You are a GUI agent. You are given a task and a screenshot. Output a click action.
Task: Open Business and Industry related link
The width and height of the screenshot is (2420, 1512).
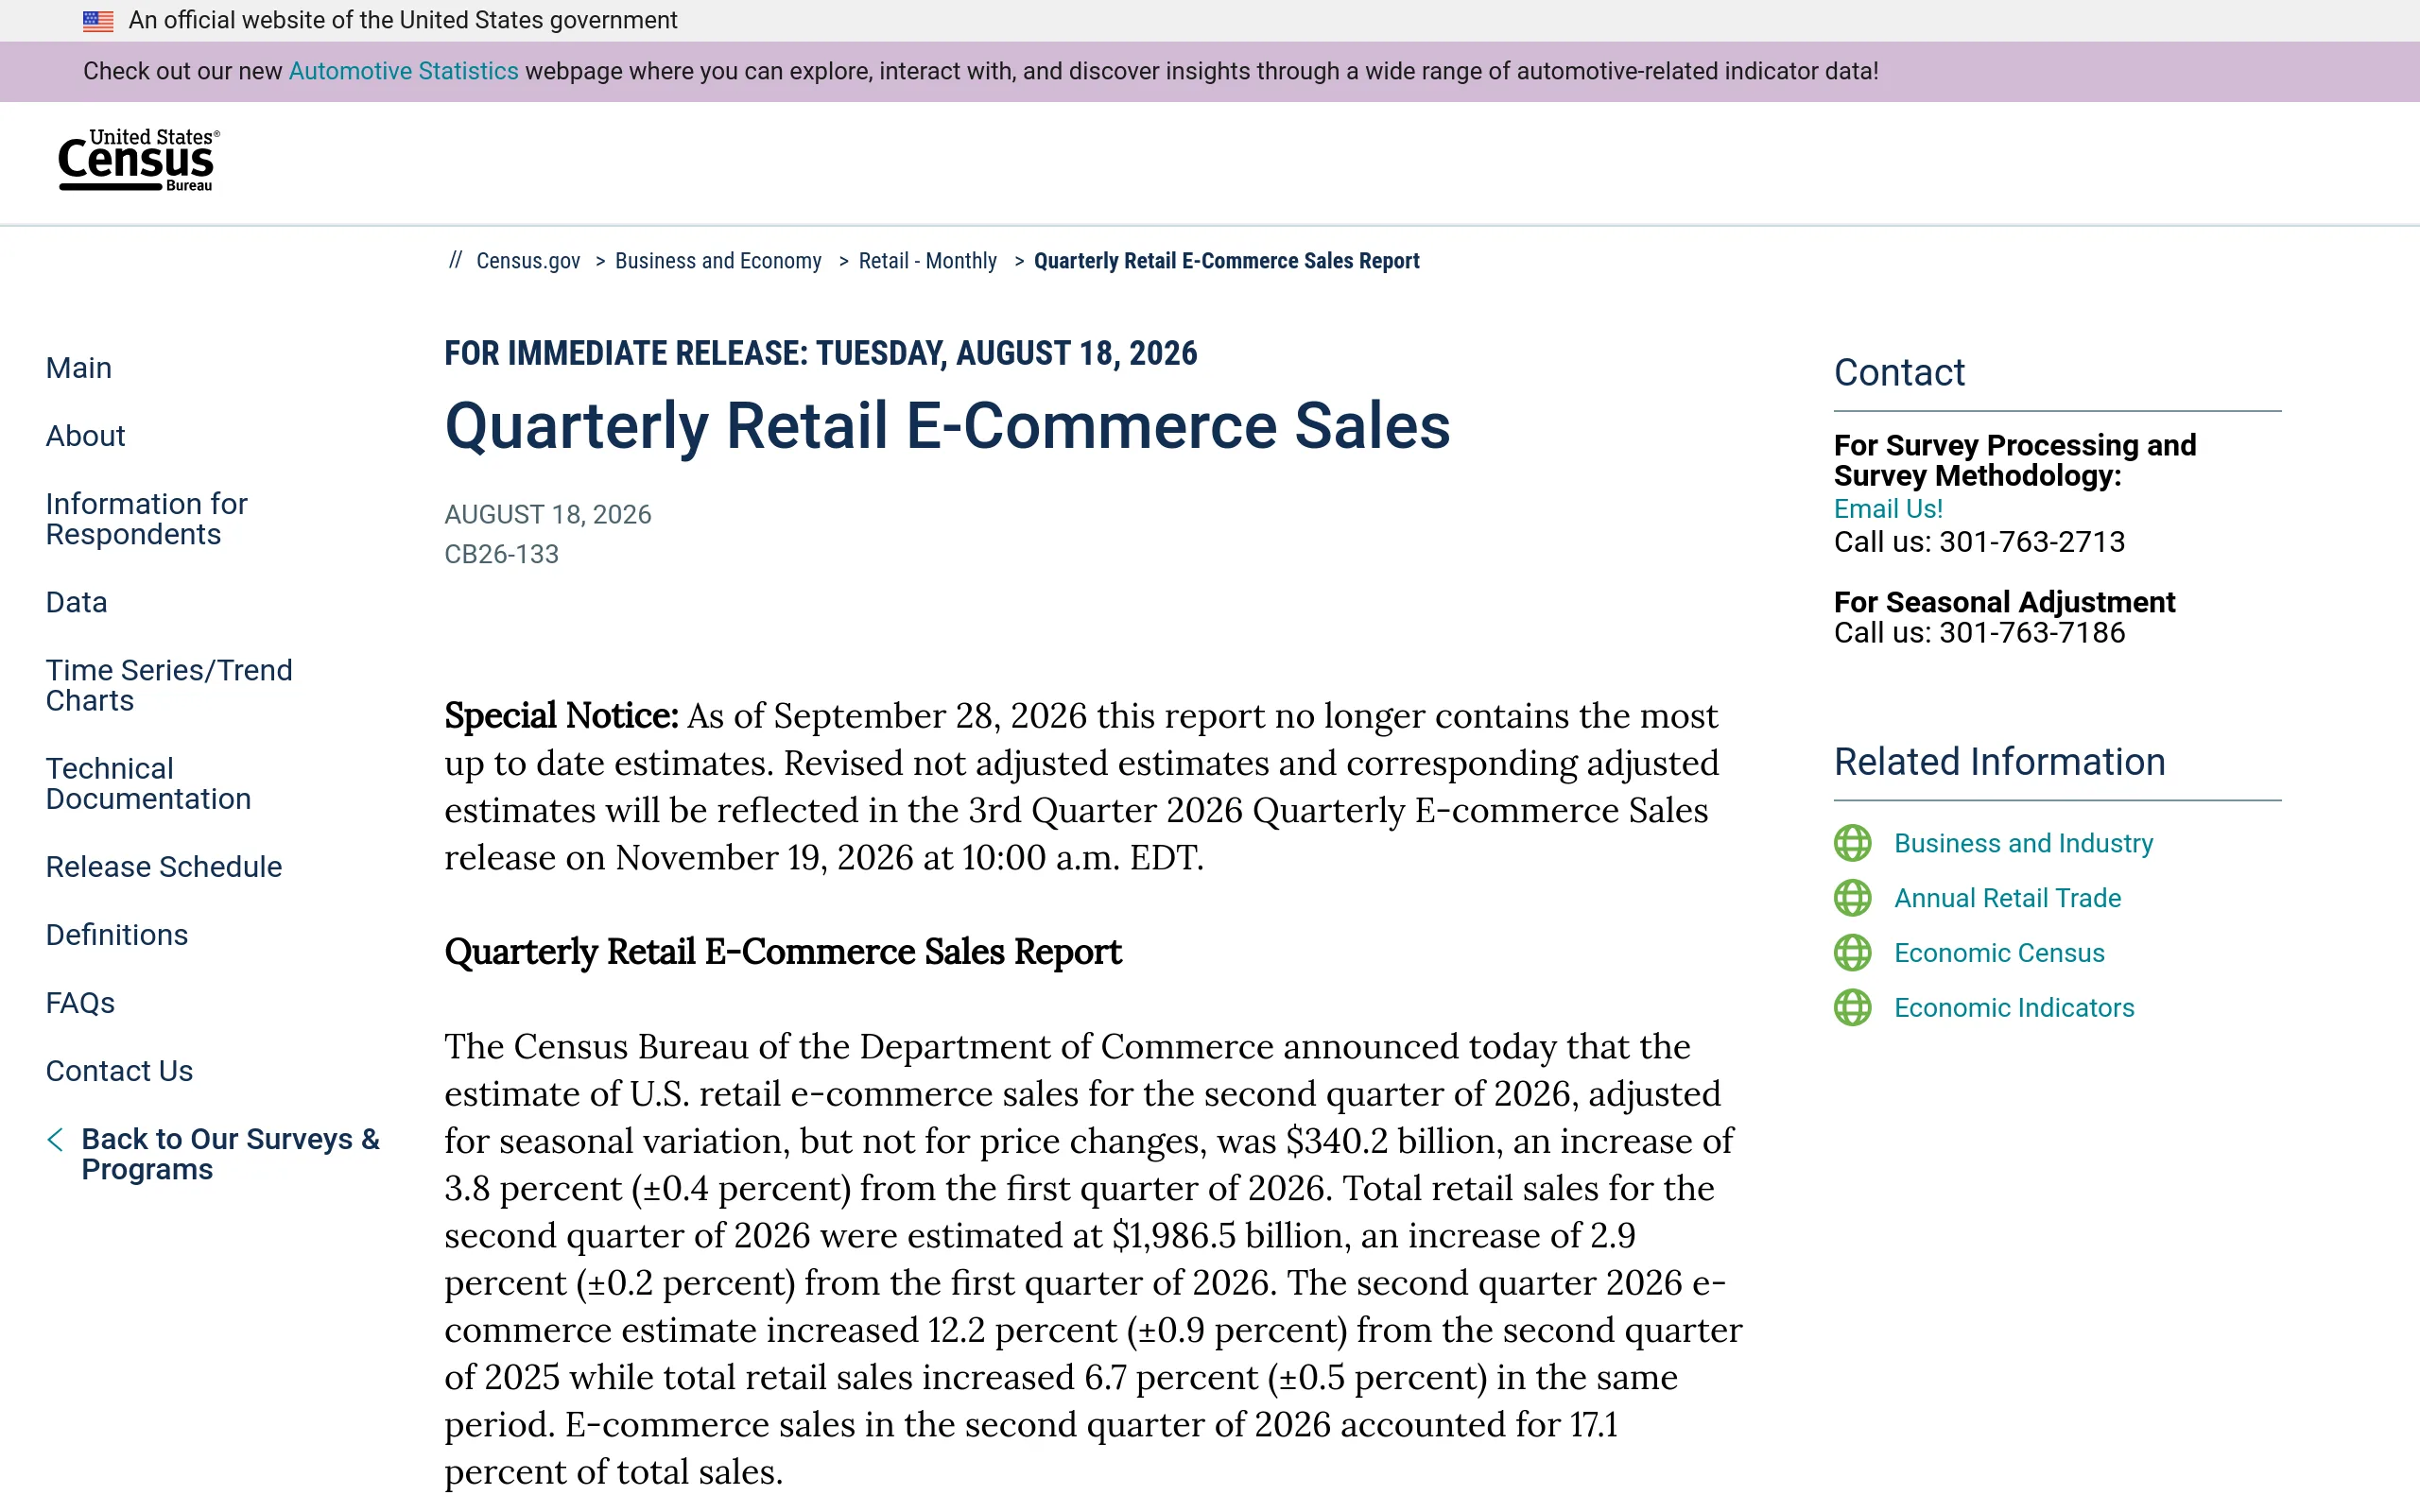click(2023, 843)
